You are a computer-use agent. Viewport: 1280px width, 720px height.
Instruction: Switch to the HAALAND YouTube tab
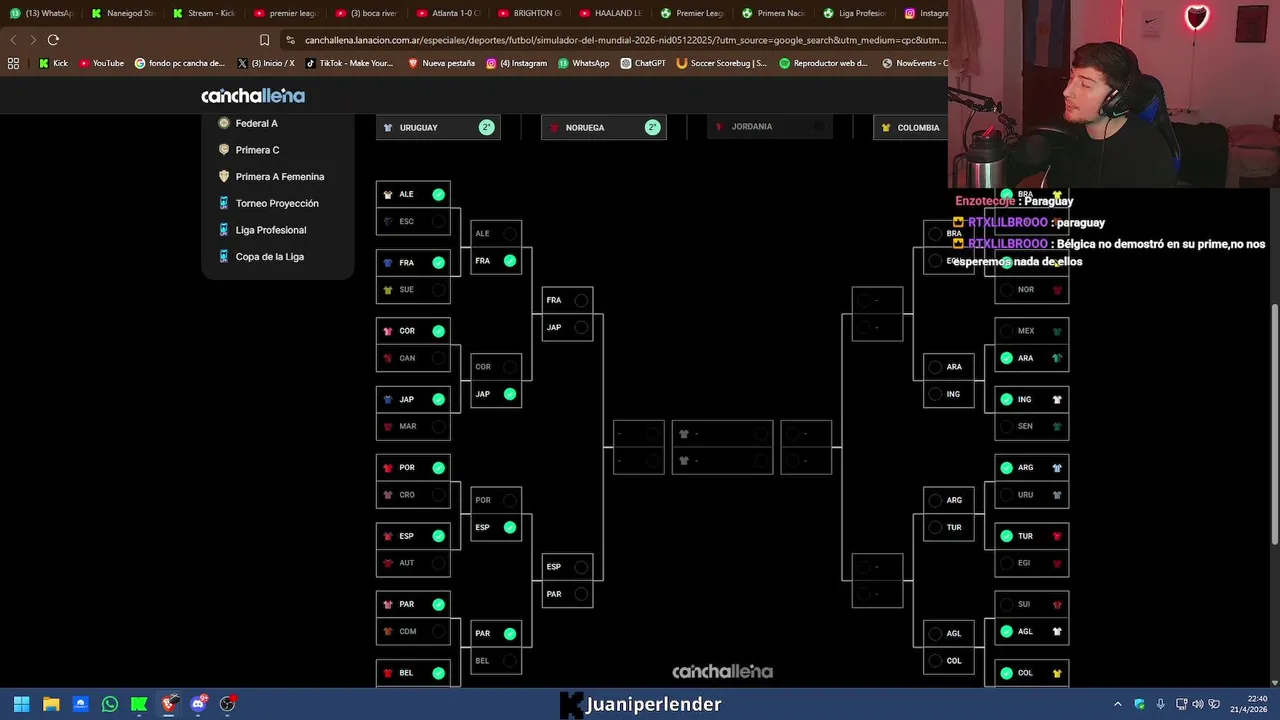pyautogui.click(x=612, y=13)
